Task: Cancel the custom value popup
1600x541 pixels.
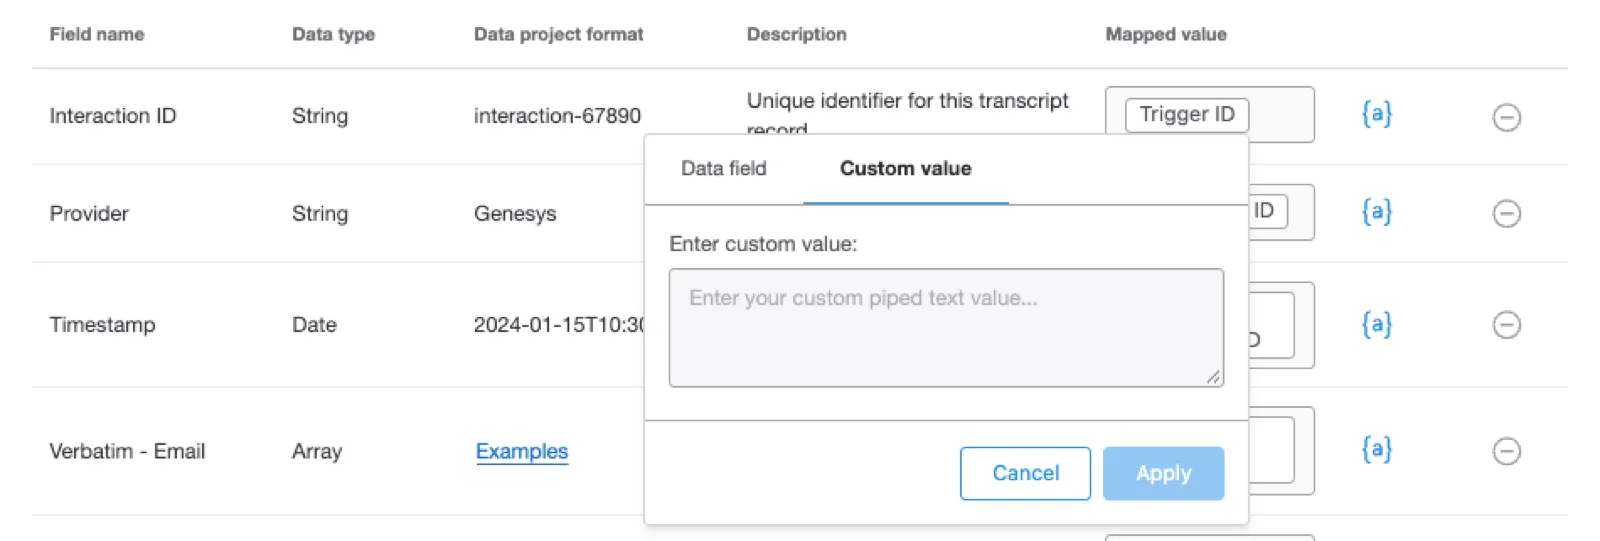Action: pos(1025,473)
